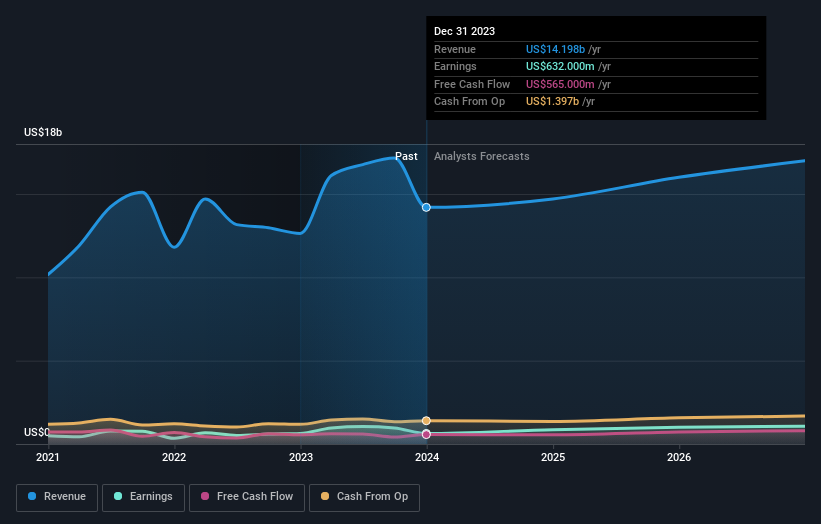Click the Revenue row label in tooltip
The image size is (821, 524).
(455, 49)
